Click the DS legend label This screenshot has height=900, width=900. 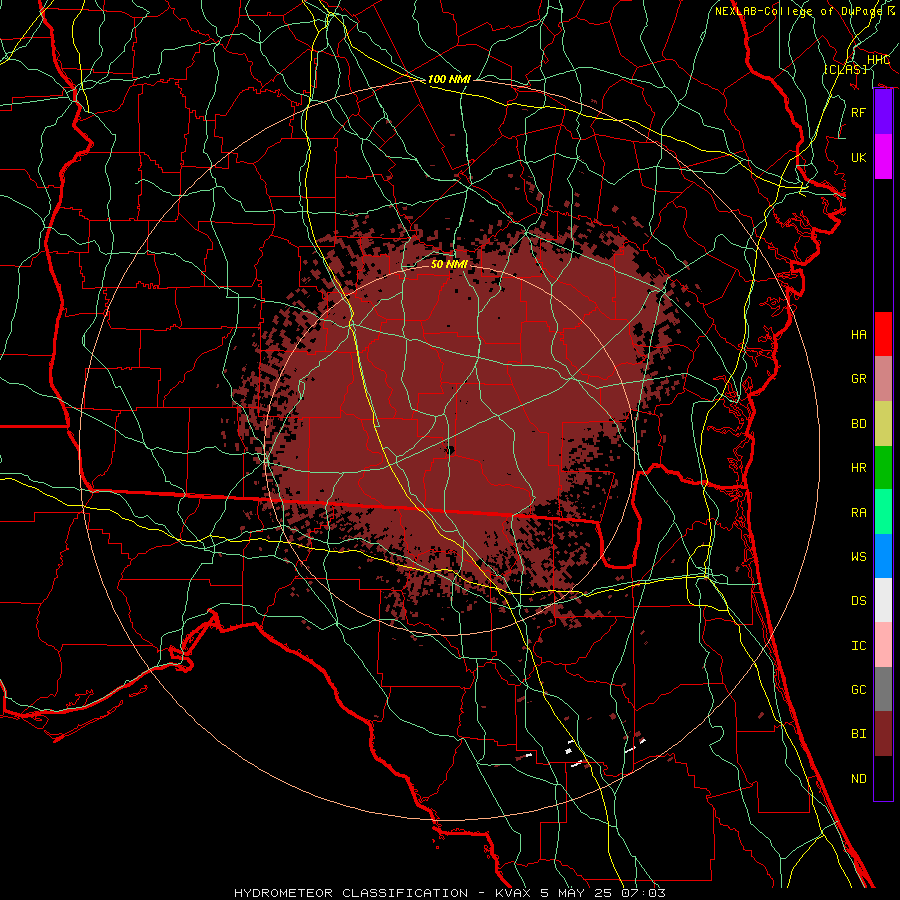(859, 601)
